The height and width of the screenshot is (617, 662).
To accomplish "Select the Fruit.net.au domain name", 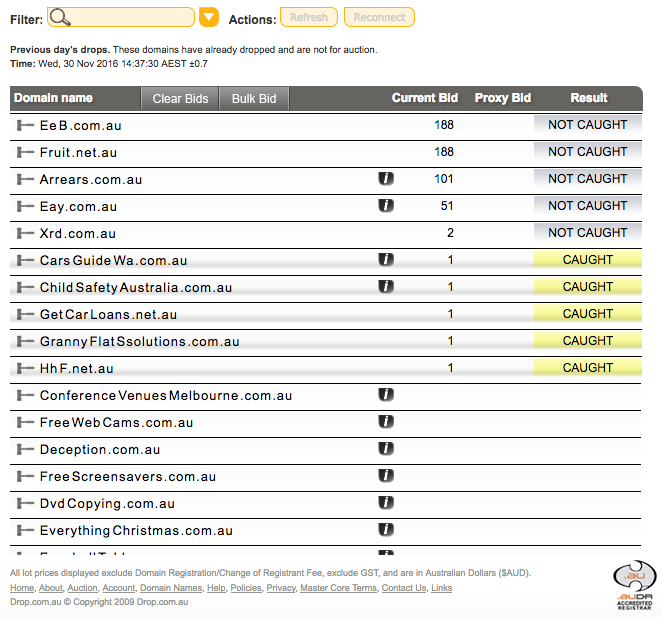I will pos(79,152).
